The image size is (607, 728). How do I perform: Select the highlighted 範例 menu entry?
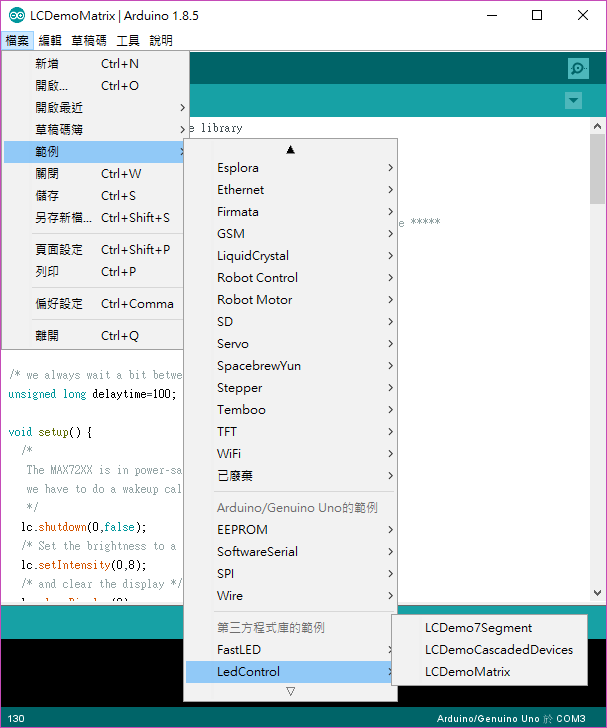(95, 151)
